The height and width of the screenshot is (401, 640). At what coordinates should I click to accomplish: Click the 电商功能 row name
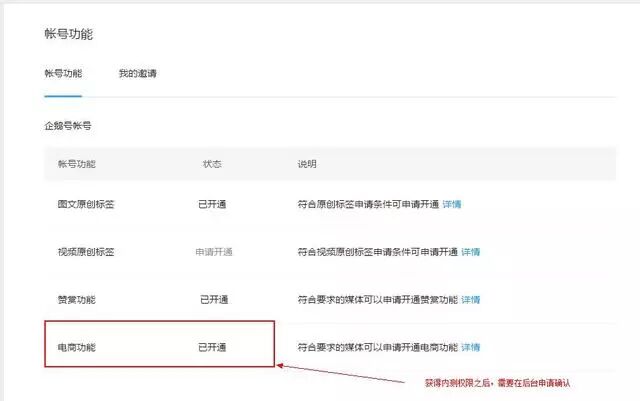[78, 347]
